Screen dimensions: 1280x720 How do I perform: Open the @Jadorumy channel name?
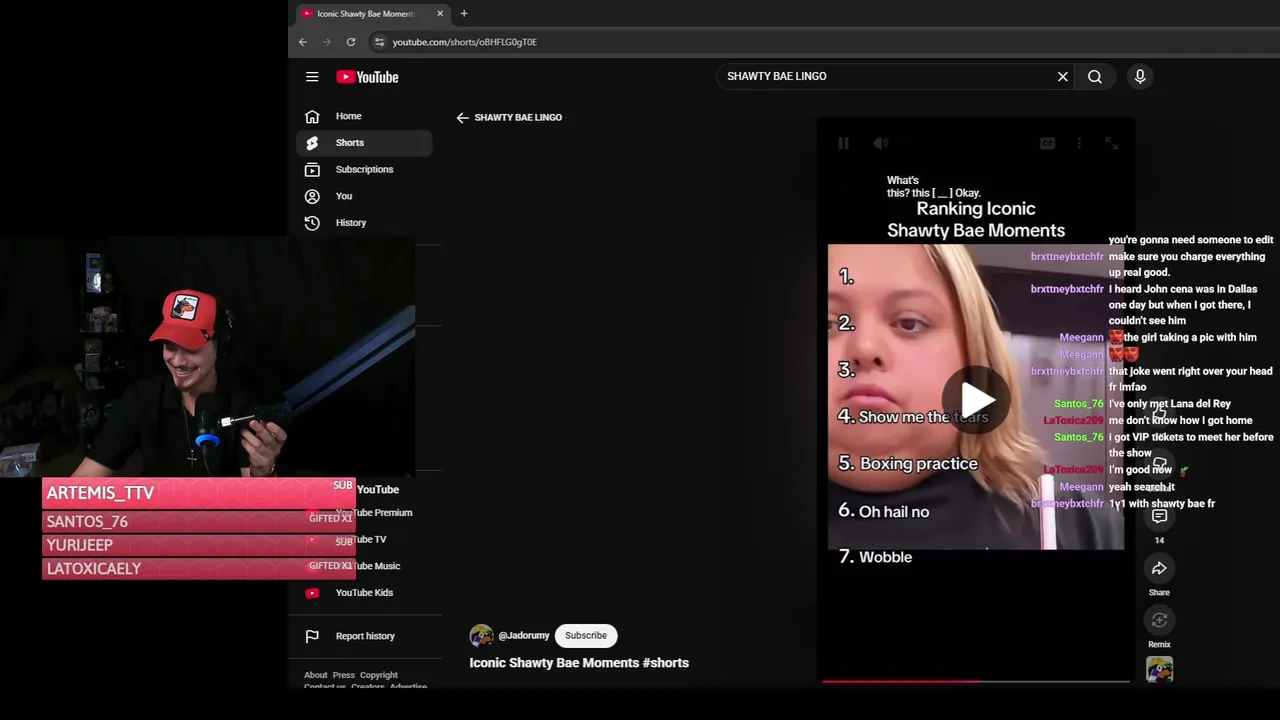[524, 636]
